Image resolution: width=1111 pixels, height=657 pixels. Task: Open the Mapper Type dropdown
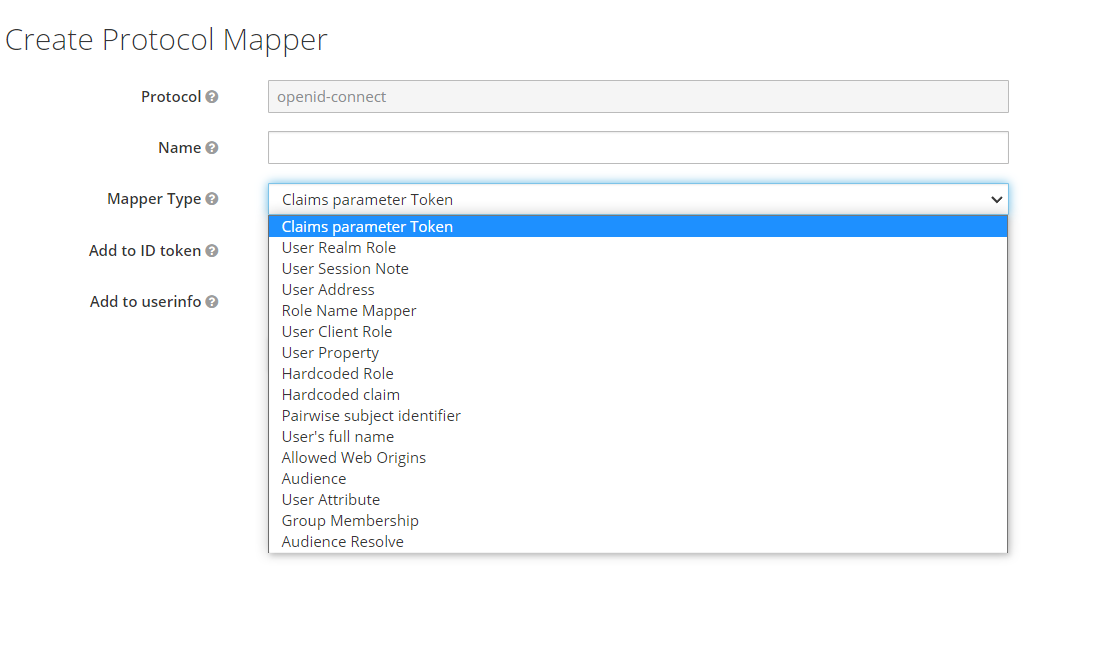pyautogui.click(x=638, y=199)
